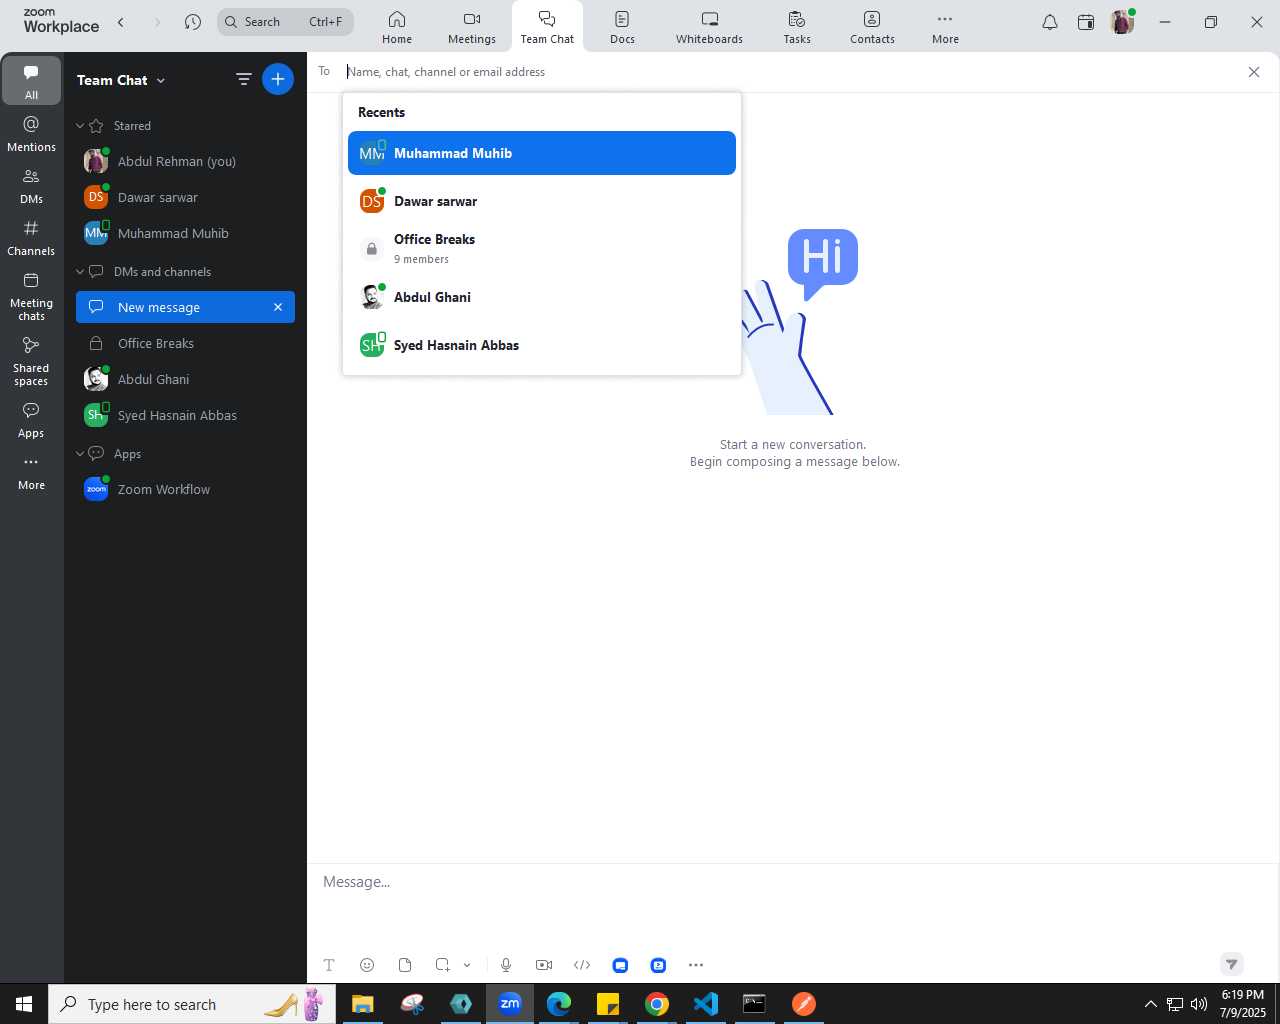Open the second blue app icon in compose bar
The image size is (1280, 1024).
pos(658,965)
